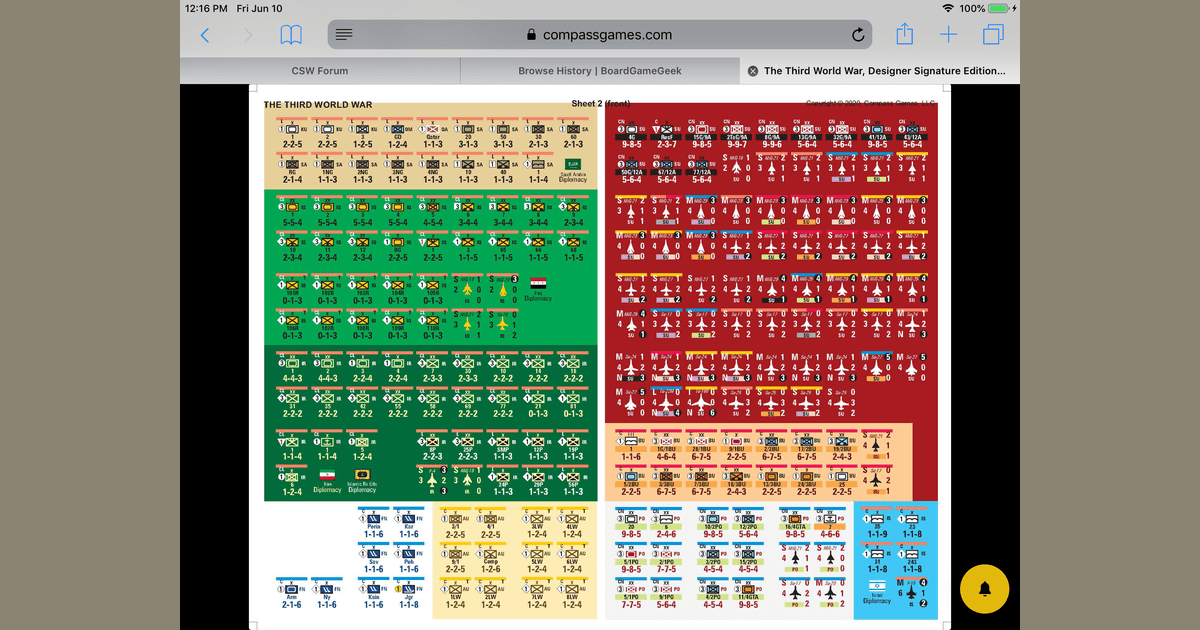
Task: Open the share sheet icon
Action: pyautogui.click(x=904, y=34)
